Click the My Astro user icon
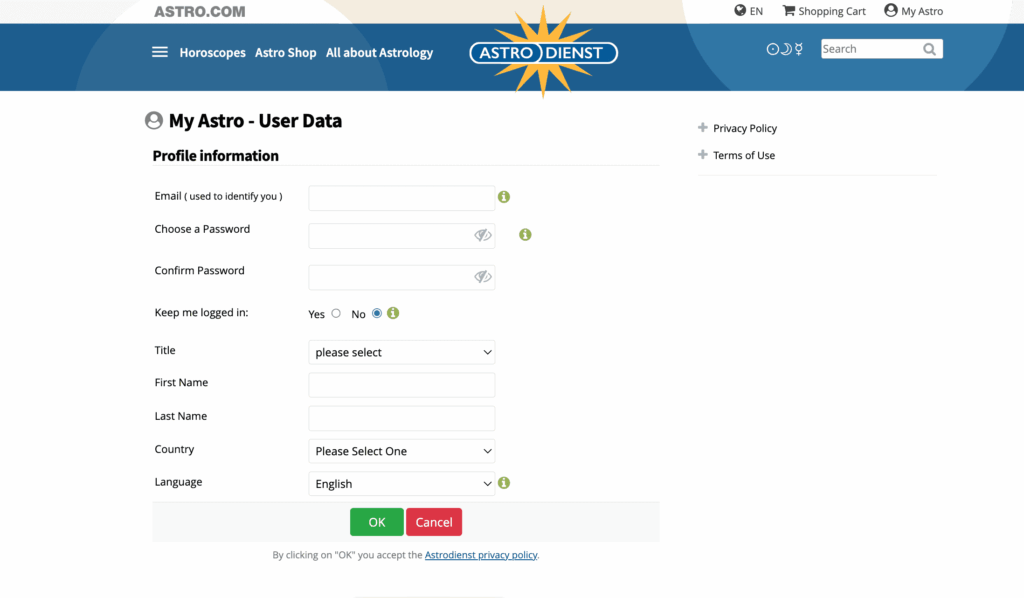This screenshot has width=1024, height=598. coord(891,10)
